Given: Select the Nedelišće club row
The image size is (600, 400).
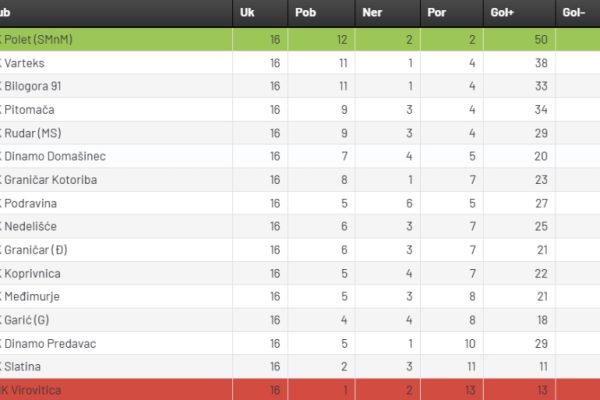Looking at the screenshot, I should coord(300,226).
